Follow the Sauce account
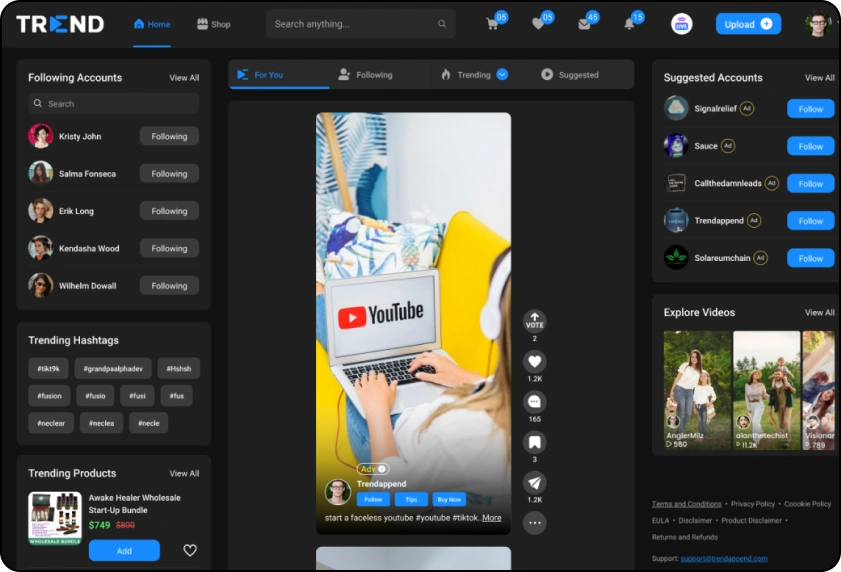Image resolution: width=841 pixels, height=572 pixels. tap(810, 146)
